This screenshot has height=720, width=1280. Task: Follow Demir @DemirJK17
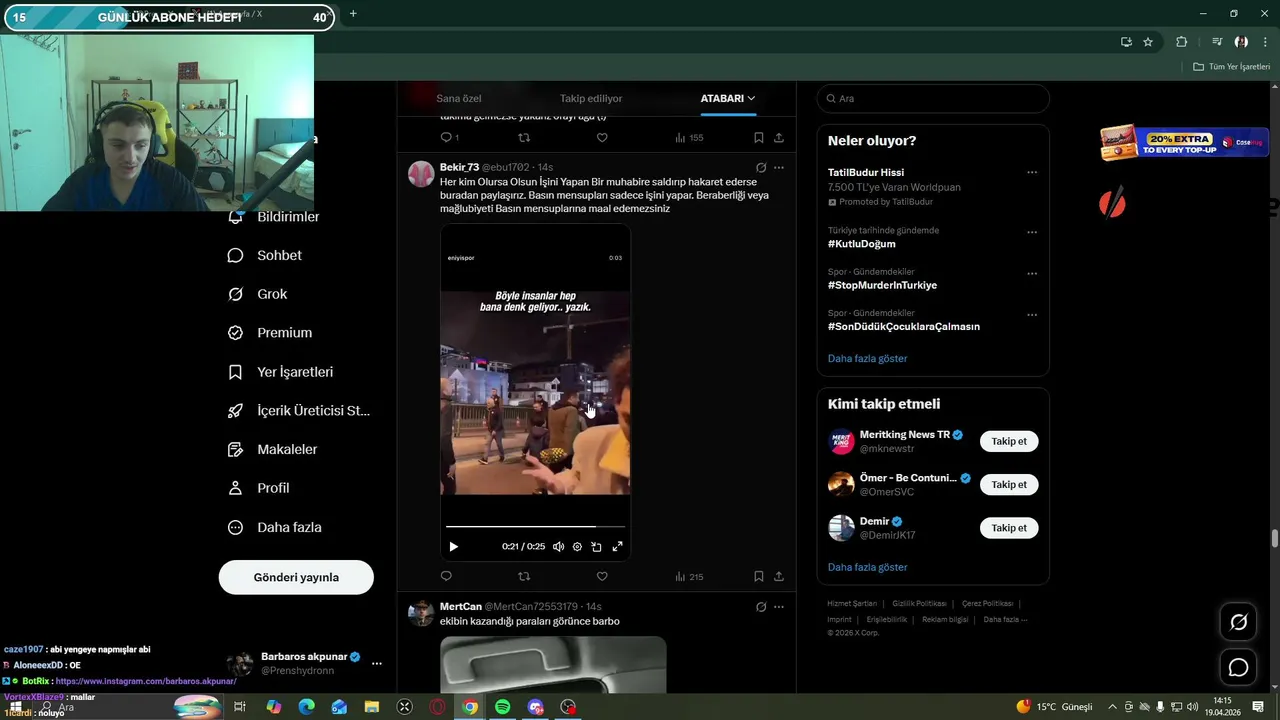point(1009,527)
